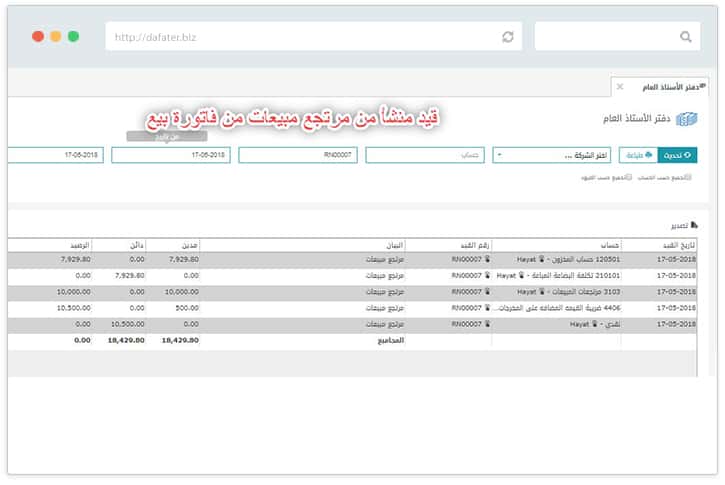
Task: Click the leftmost 17-05-2018 date field at window edge
Action: pyautogui.click(x=55, y=155)
